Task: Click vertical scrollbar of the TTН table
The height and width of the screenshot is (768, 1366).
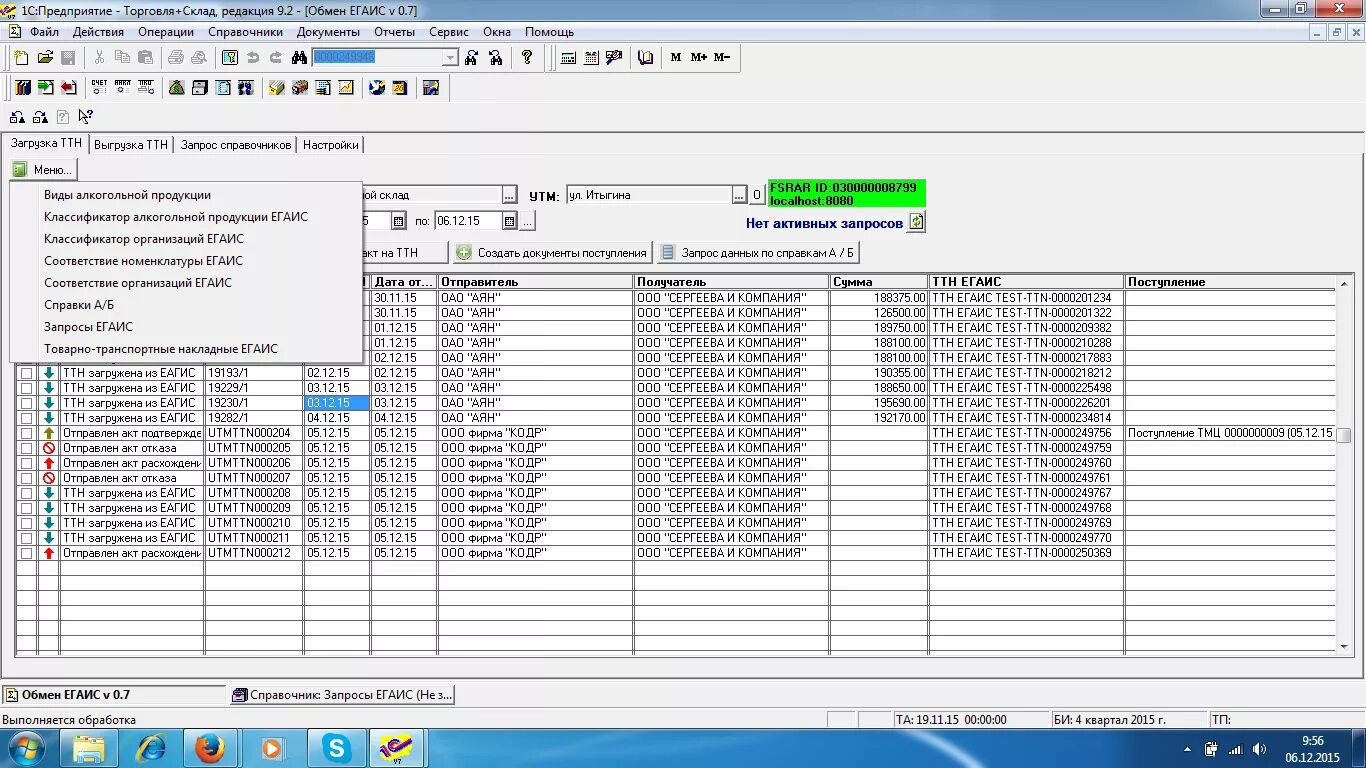Action: (1344, 465)
